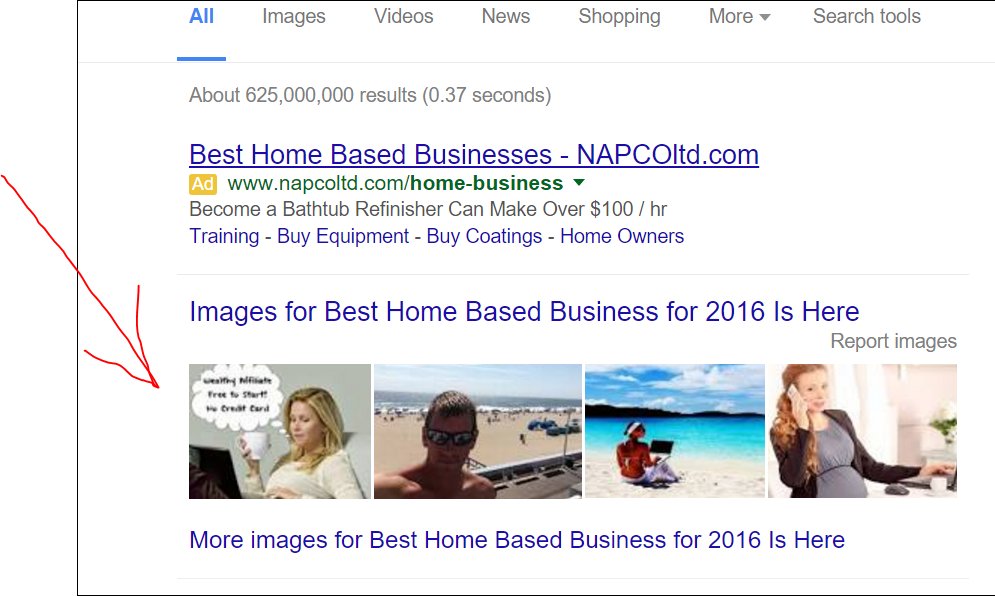Image resolution: width=995 pixels, height=596 pixels.
Task: Open thumbnail of woman holding coffee cup
Action: pyautogui.click(x=280, y=431)
